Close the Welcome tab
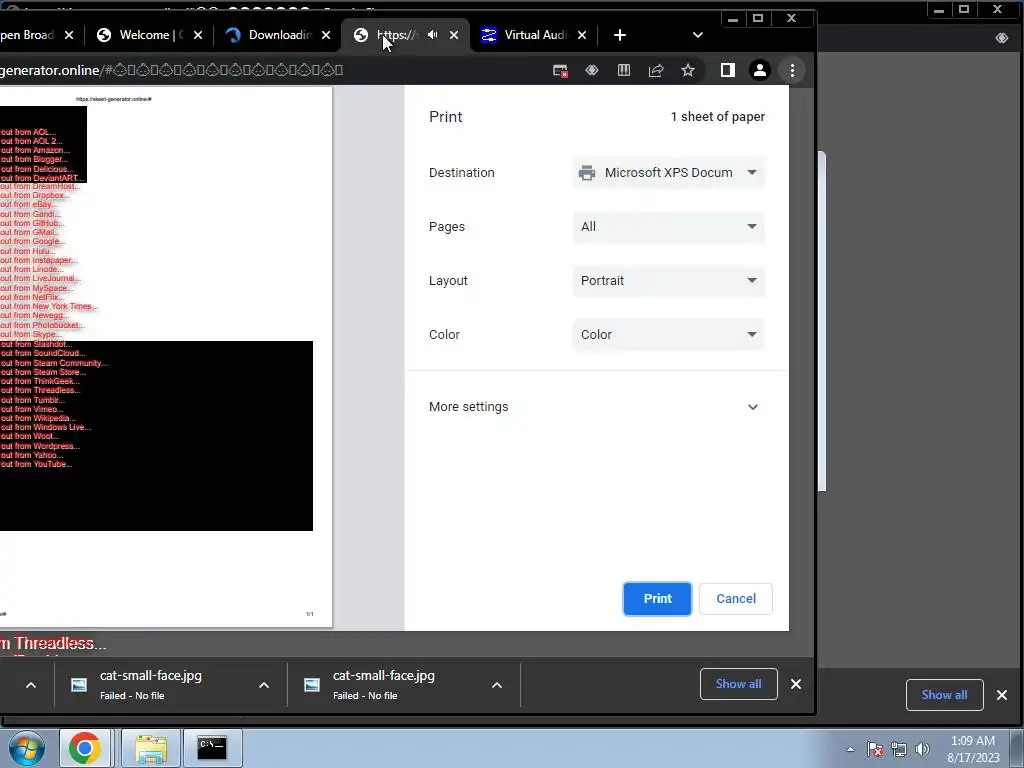The image size is (1024, 768). 198,35
